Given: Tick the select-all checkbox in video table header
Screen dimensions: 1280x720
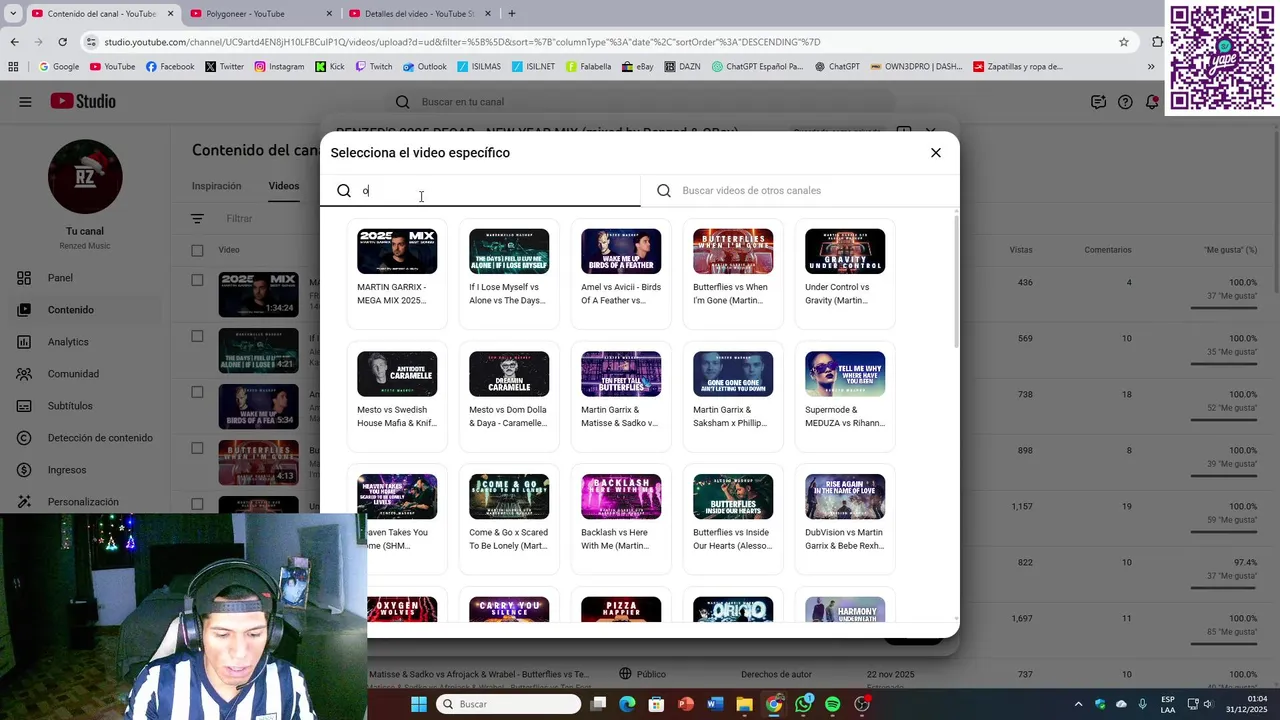Looking at the screenshot, I should pyautogui.click(x=197, y=250).
